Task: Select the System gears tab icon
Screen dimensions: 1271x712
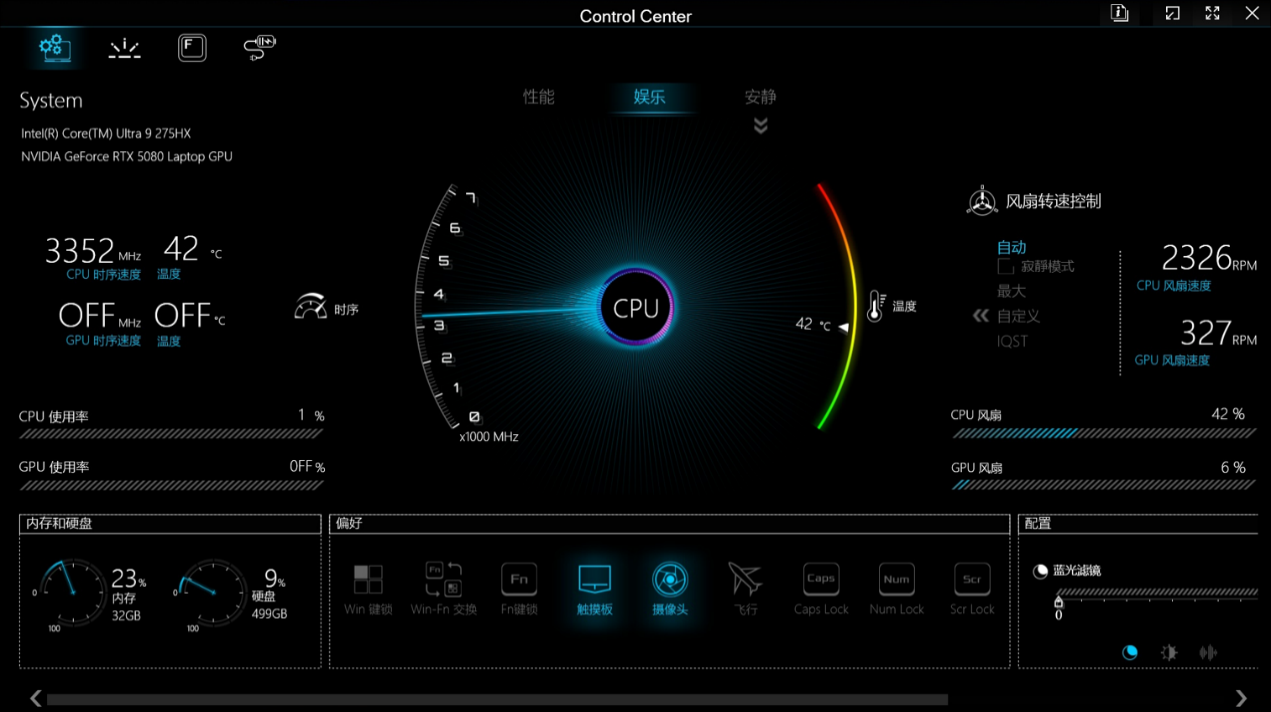Action: pyautogui.click(x=54, y=46)
